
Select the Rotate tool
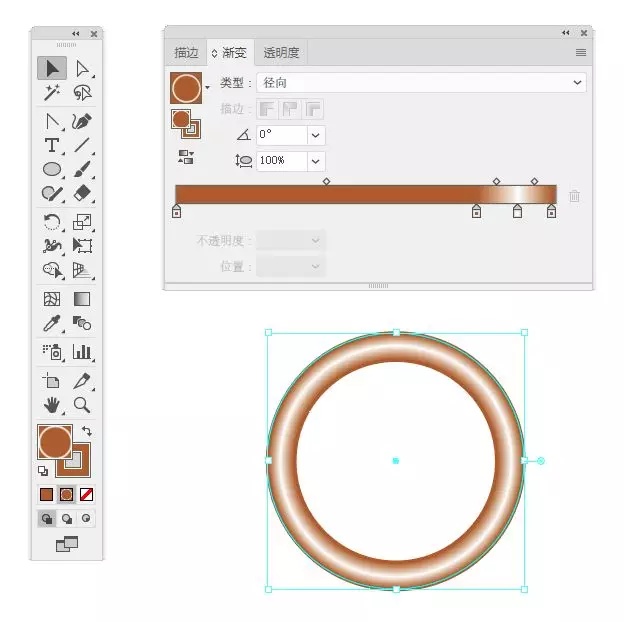pyautogui.click(x=52, y=222)
